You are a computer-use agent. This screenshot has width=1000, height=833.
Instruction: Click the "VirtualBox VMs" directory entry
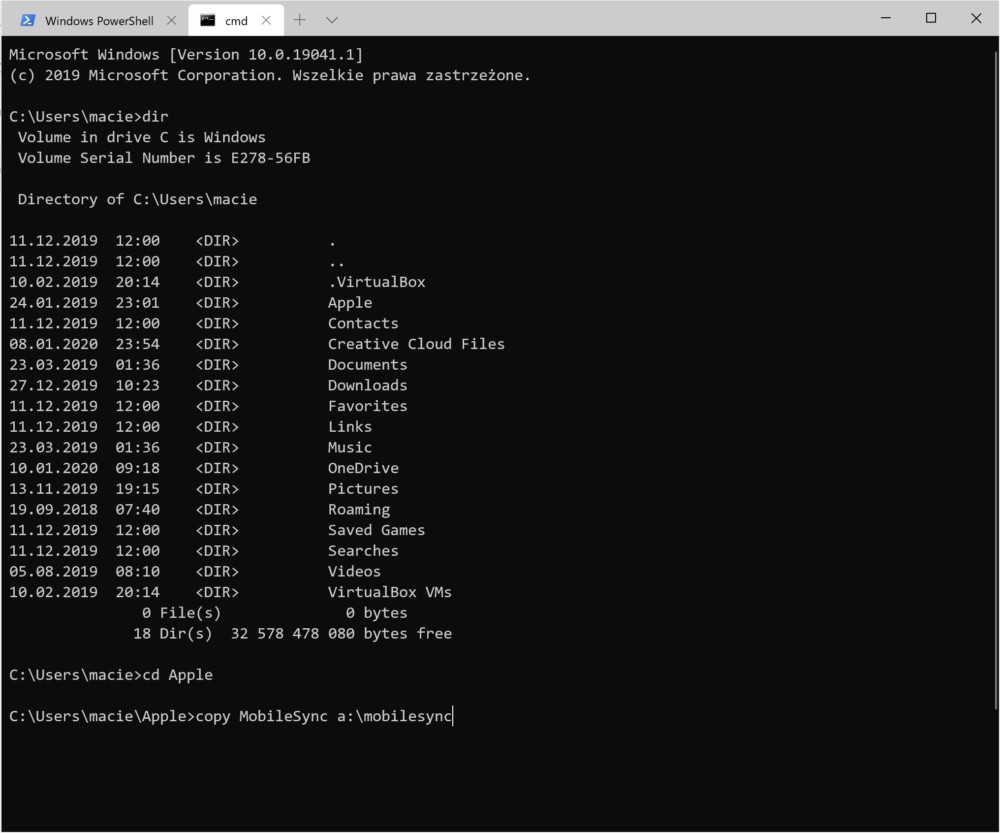(x=390, y=592)
